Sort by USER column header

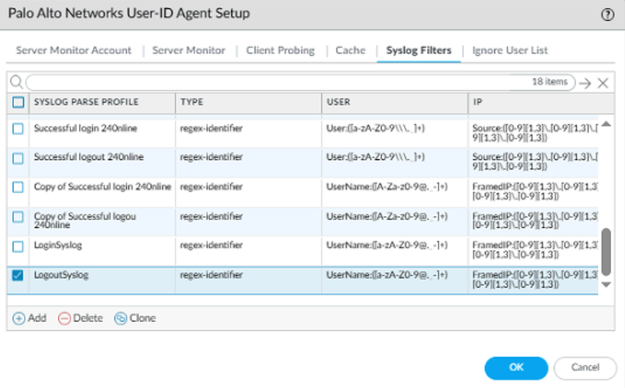click(x=338, y=102)
